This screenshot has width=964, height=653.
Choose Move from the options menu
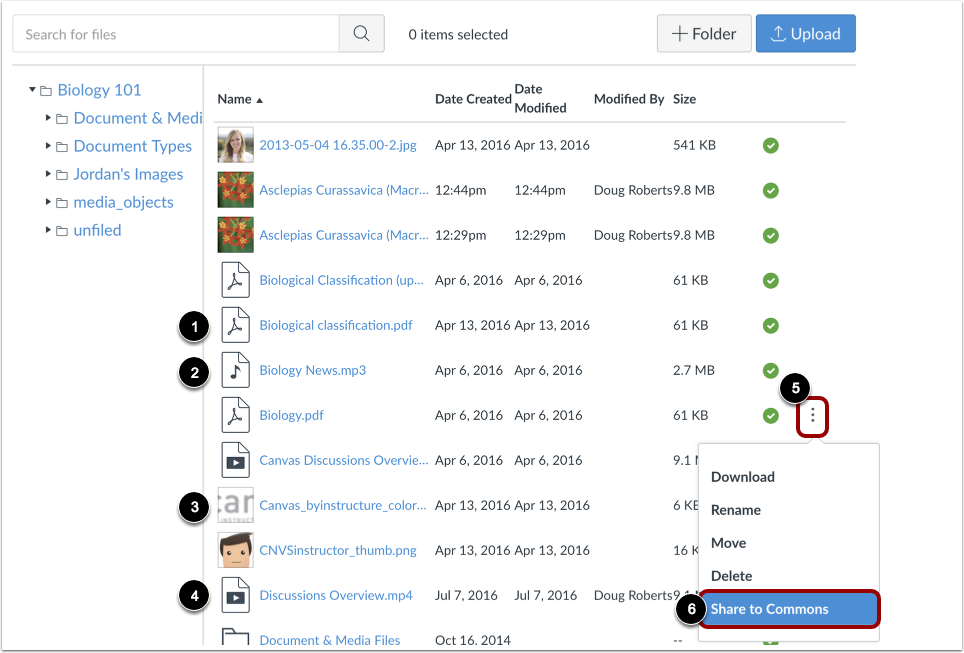(x=729, y=543)
